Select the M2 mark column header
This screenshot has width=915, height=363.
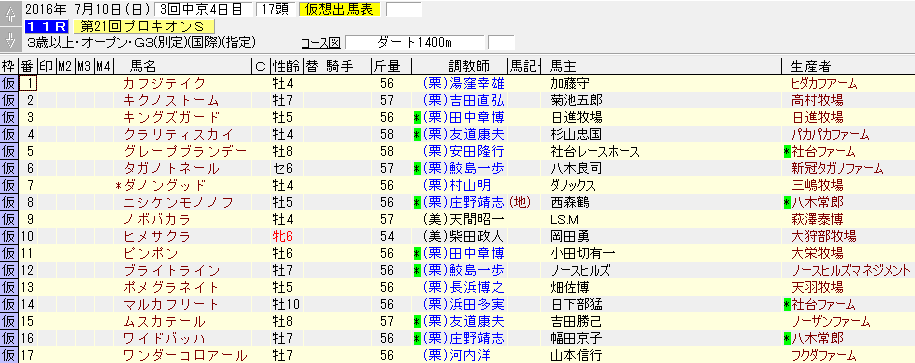pos(65,66)
